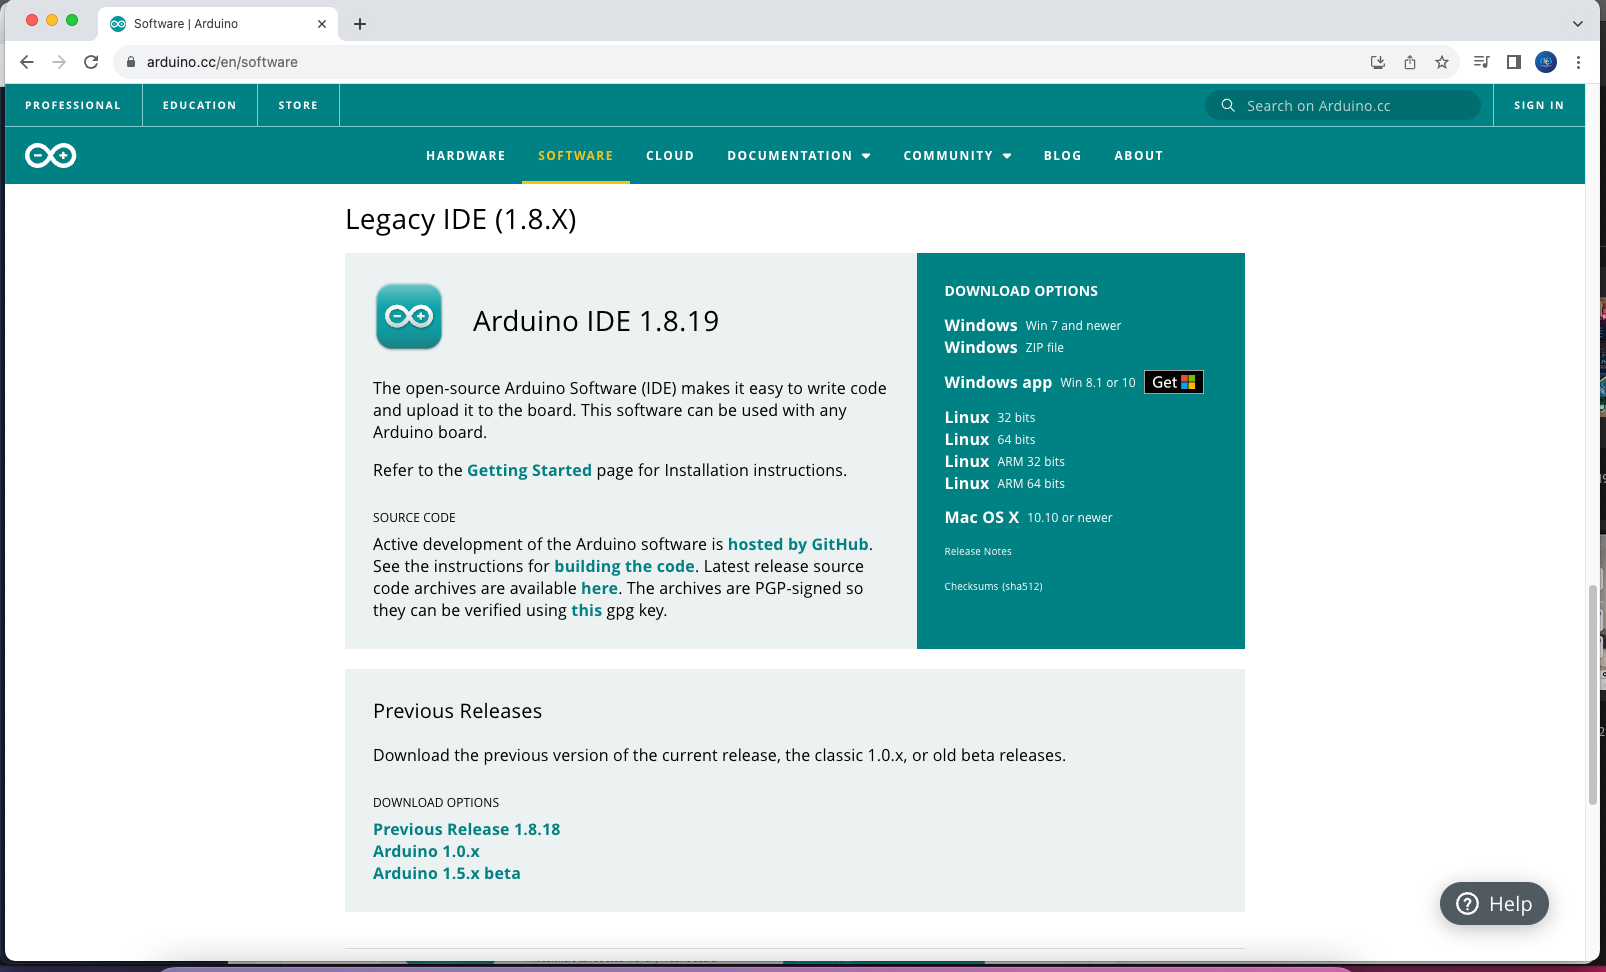Click the browser back arrow

(x=27, y=62)
